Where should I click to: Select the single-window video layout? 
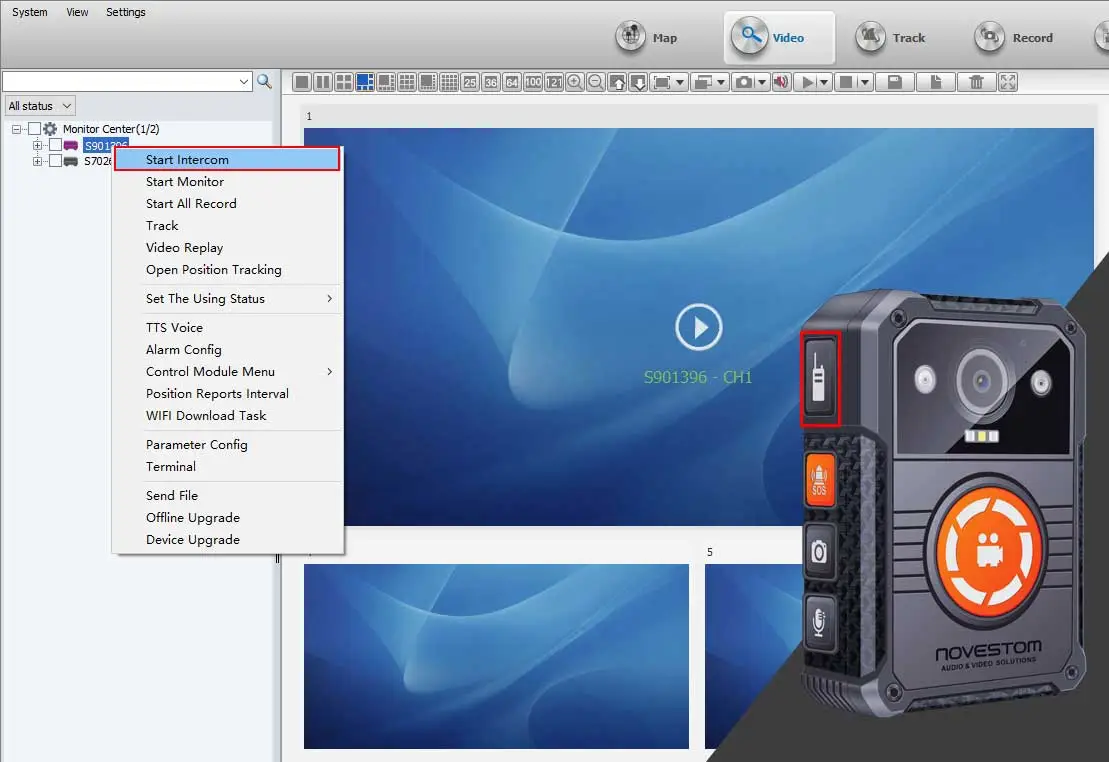coord(302,82)
